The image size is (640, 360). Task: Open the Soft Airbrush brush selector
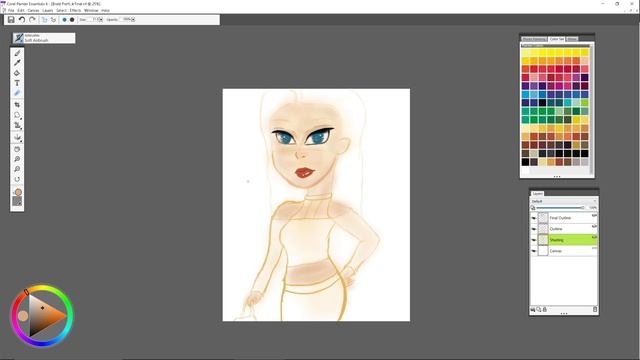tap(44, 38)
